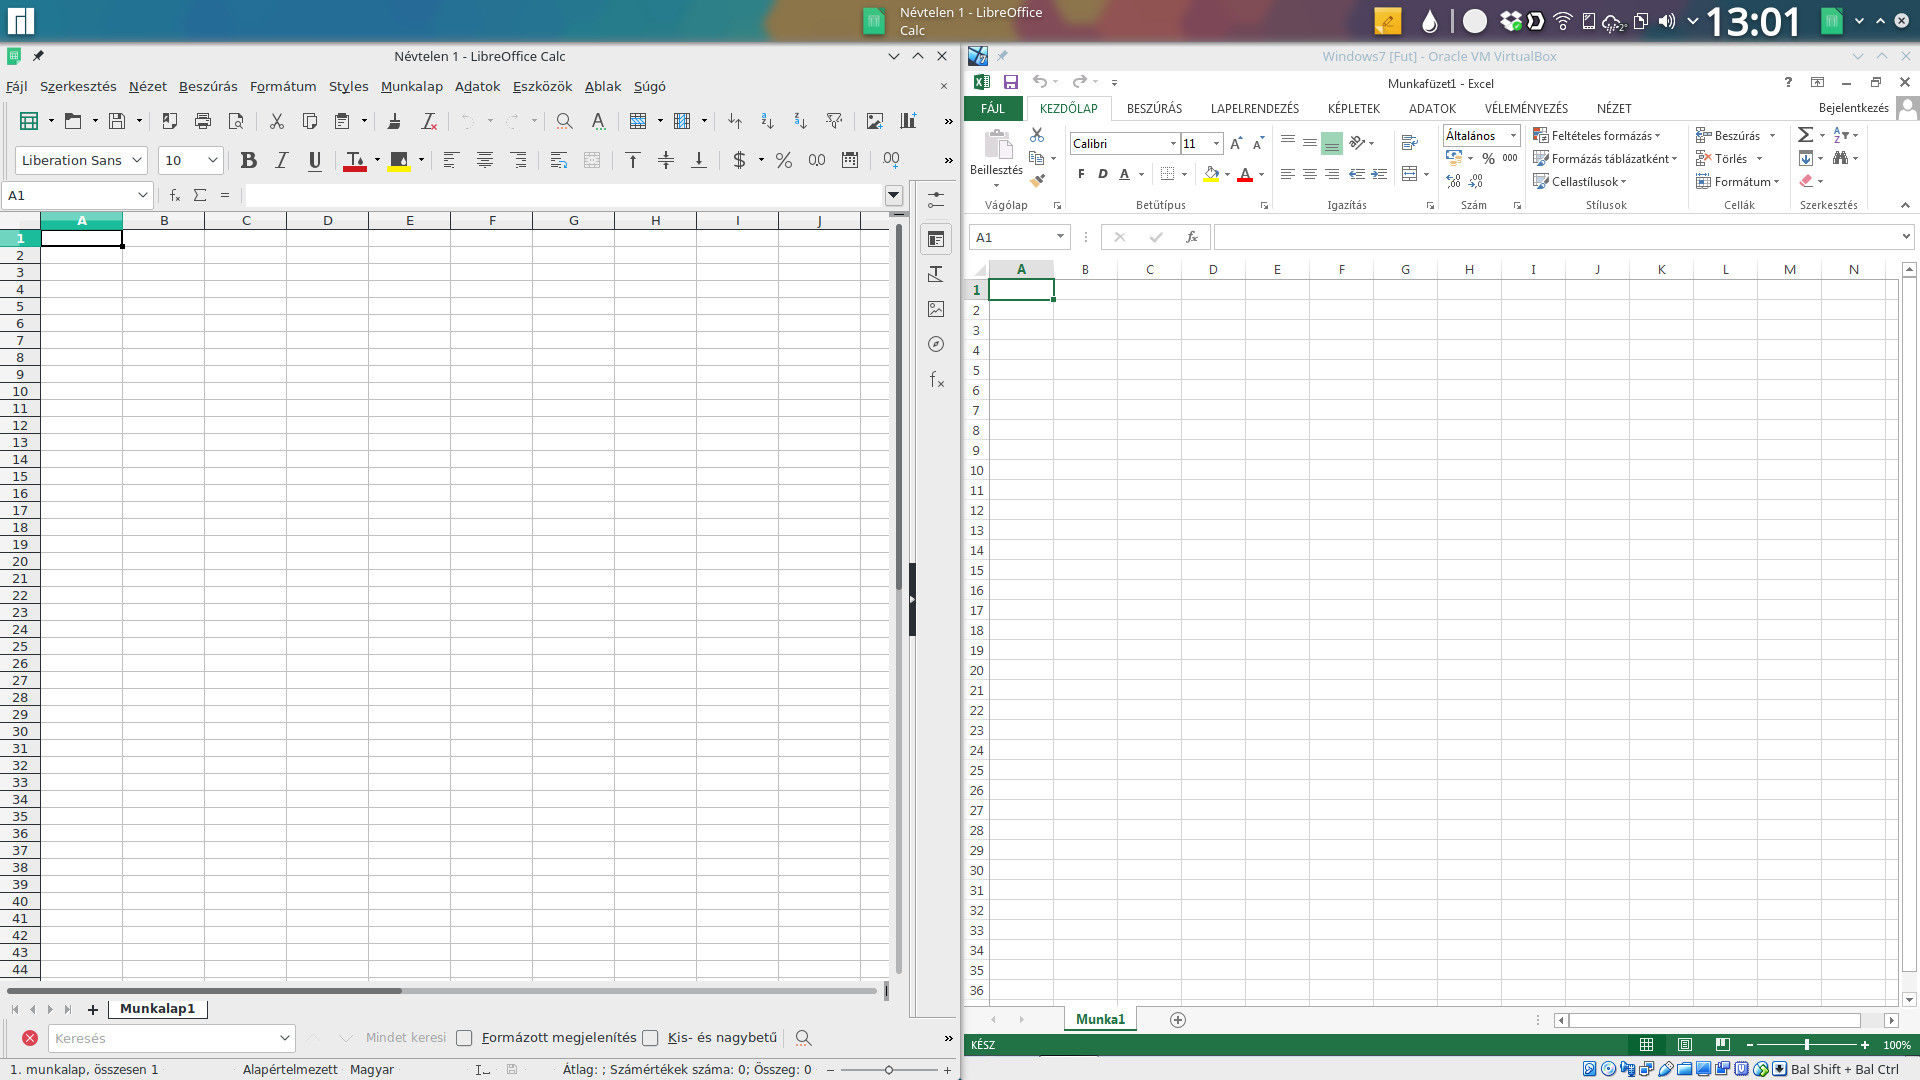Enable Formázott megjelenítés checkbox in find bar
This screenshot has width=1920, height=1080.
(464, 1038)
